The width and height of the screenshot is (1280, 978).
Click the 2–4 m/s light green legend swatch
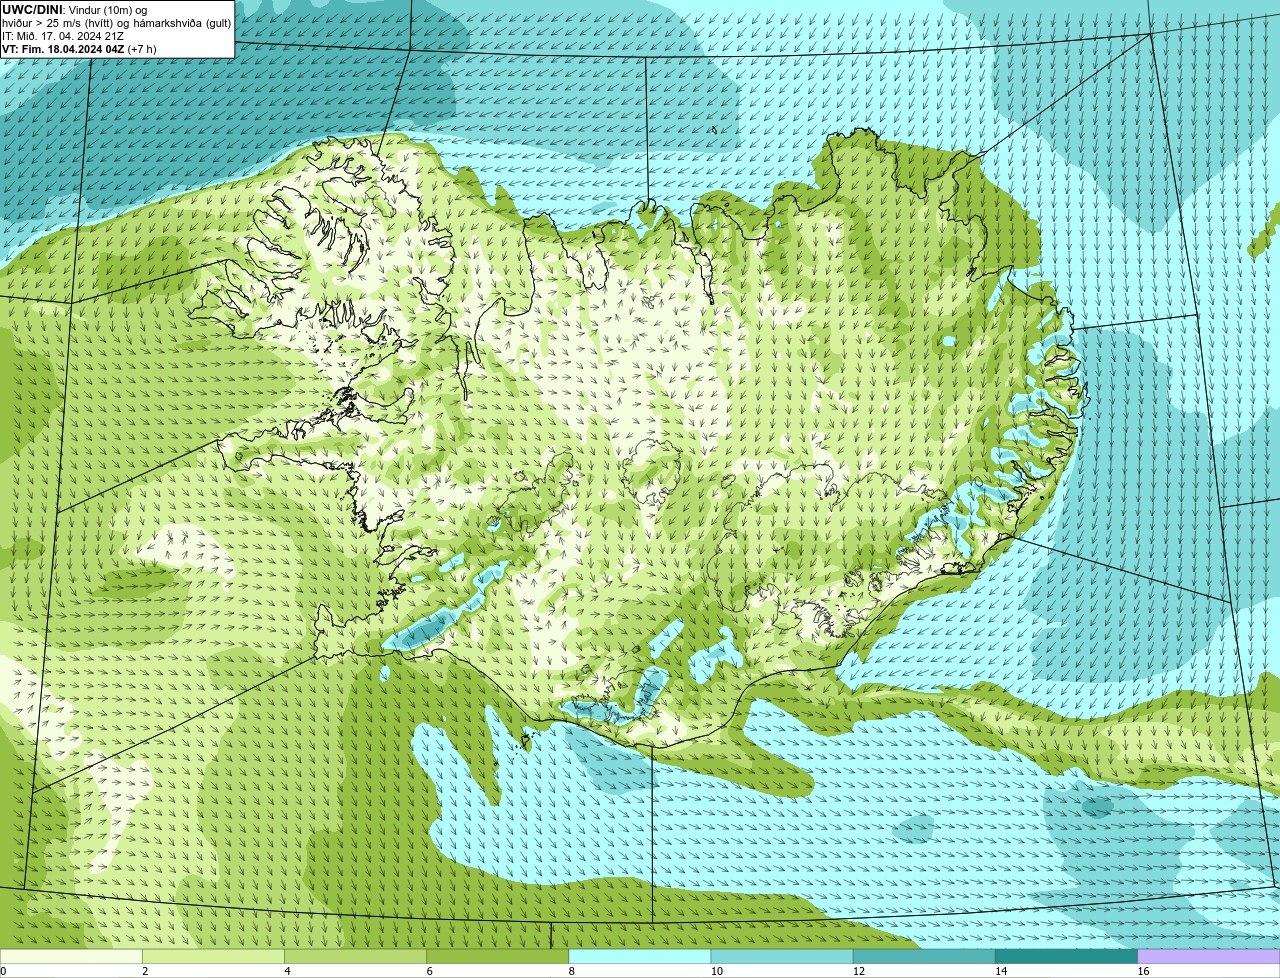point(213,956)
